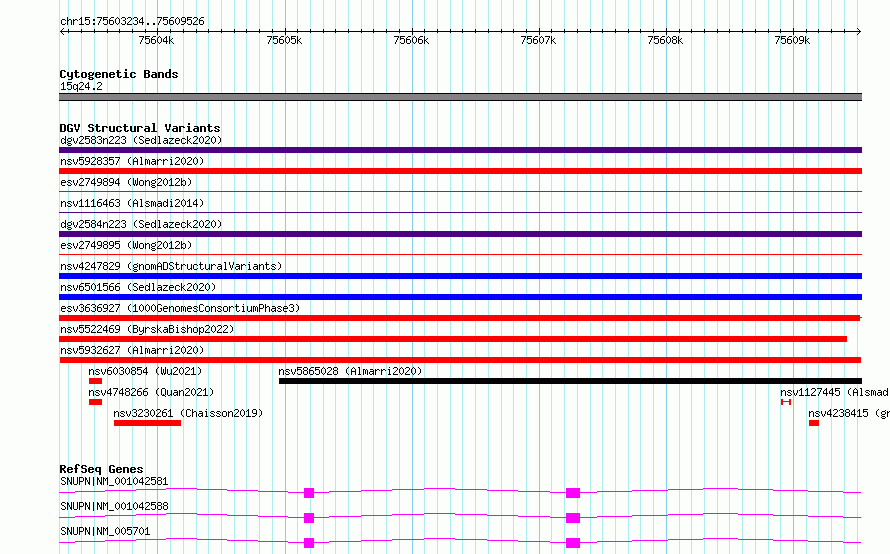Open the SNUPN|NM_001042581 transcript label
This screenshot has height=554, width=890.
click(x=114, y=481)
